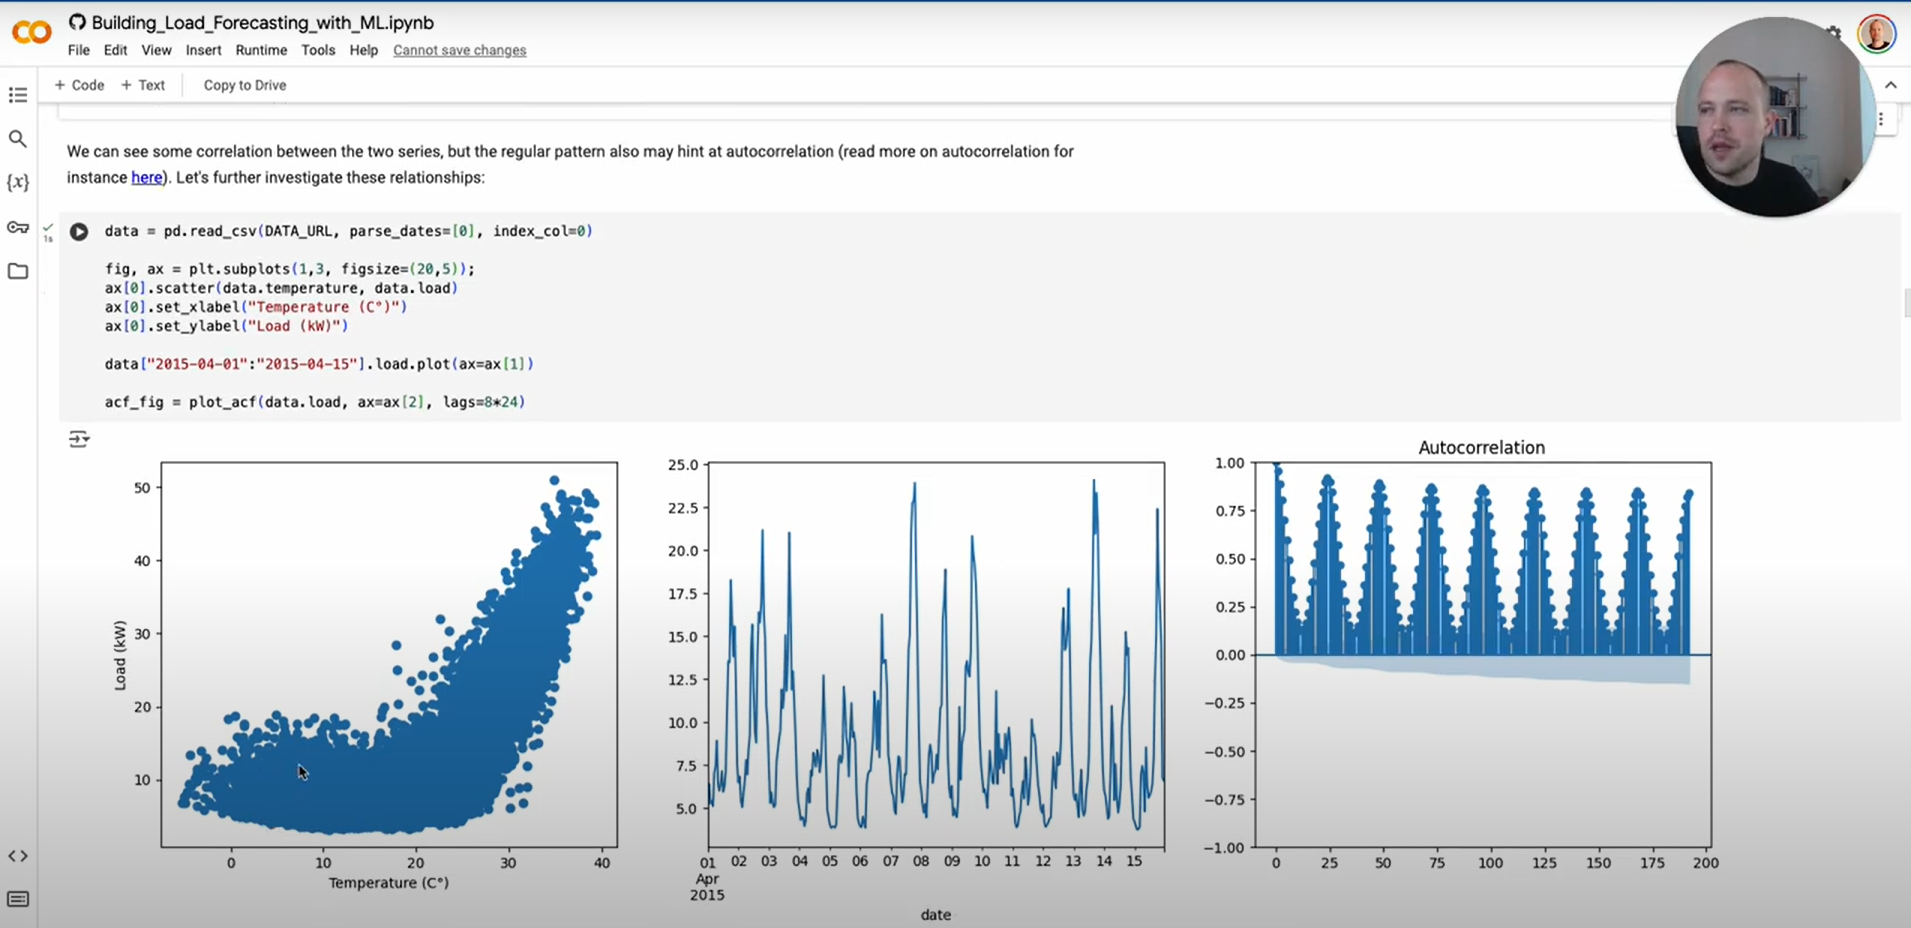Click the Autocorrelation plot

pyautogui.click(x=1483, y=655)
